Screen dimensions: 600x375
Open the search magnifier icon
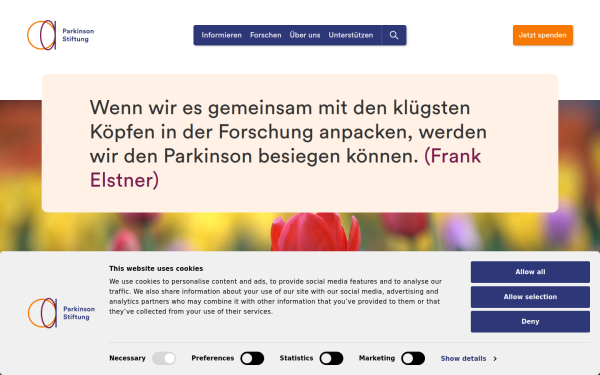coord(394,35)
